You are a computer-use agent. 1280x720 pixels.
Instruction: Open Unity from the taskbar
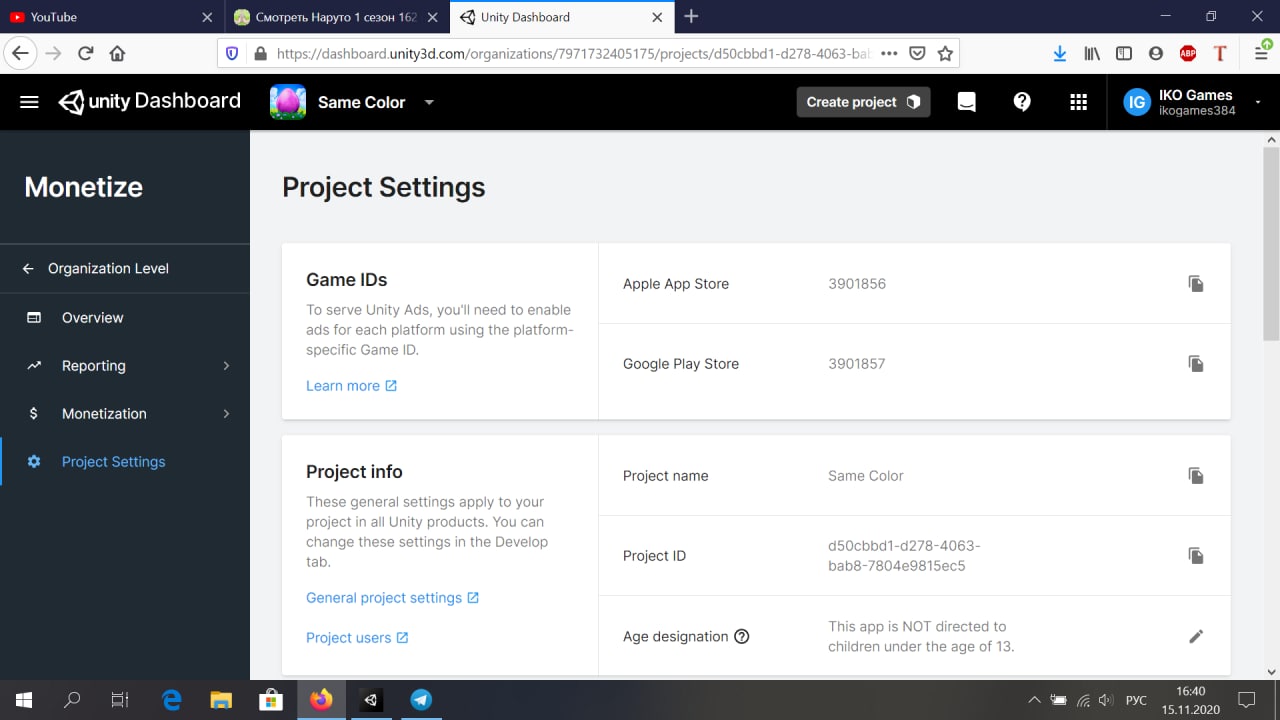pos(371,700)
